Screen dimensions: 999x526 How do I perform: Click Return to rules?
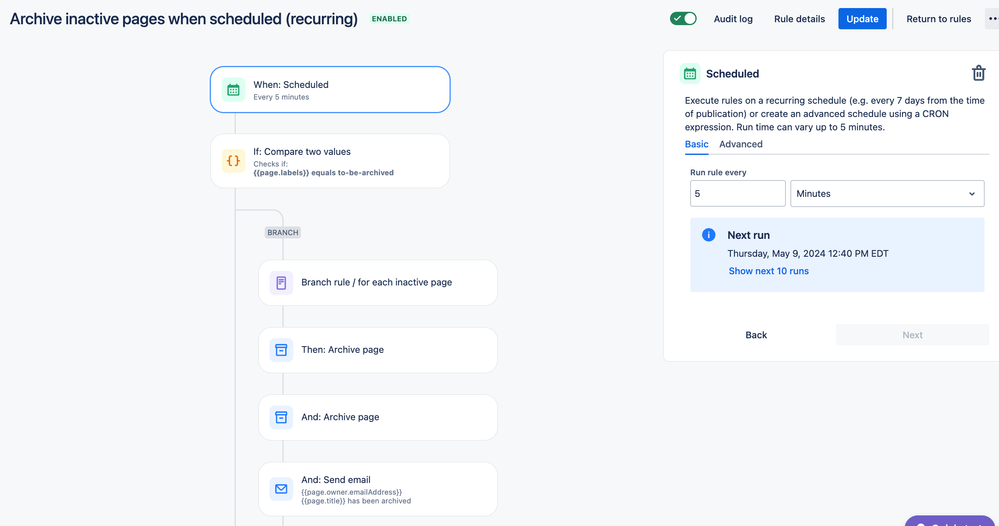938,19
